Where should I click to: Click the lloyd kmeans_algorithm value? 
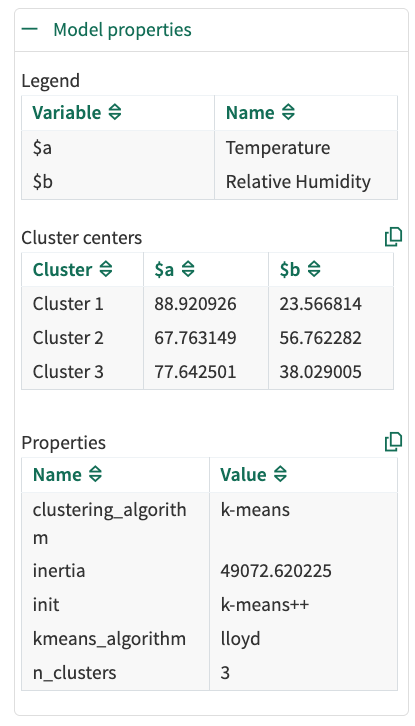click(x=240, y=638)
